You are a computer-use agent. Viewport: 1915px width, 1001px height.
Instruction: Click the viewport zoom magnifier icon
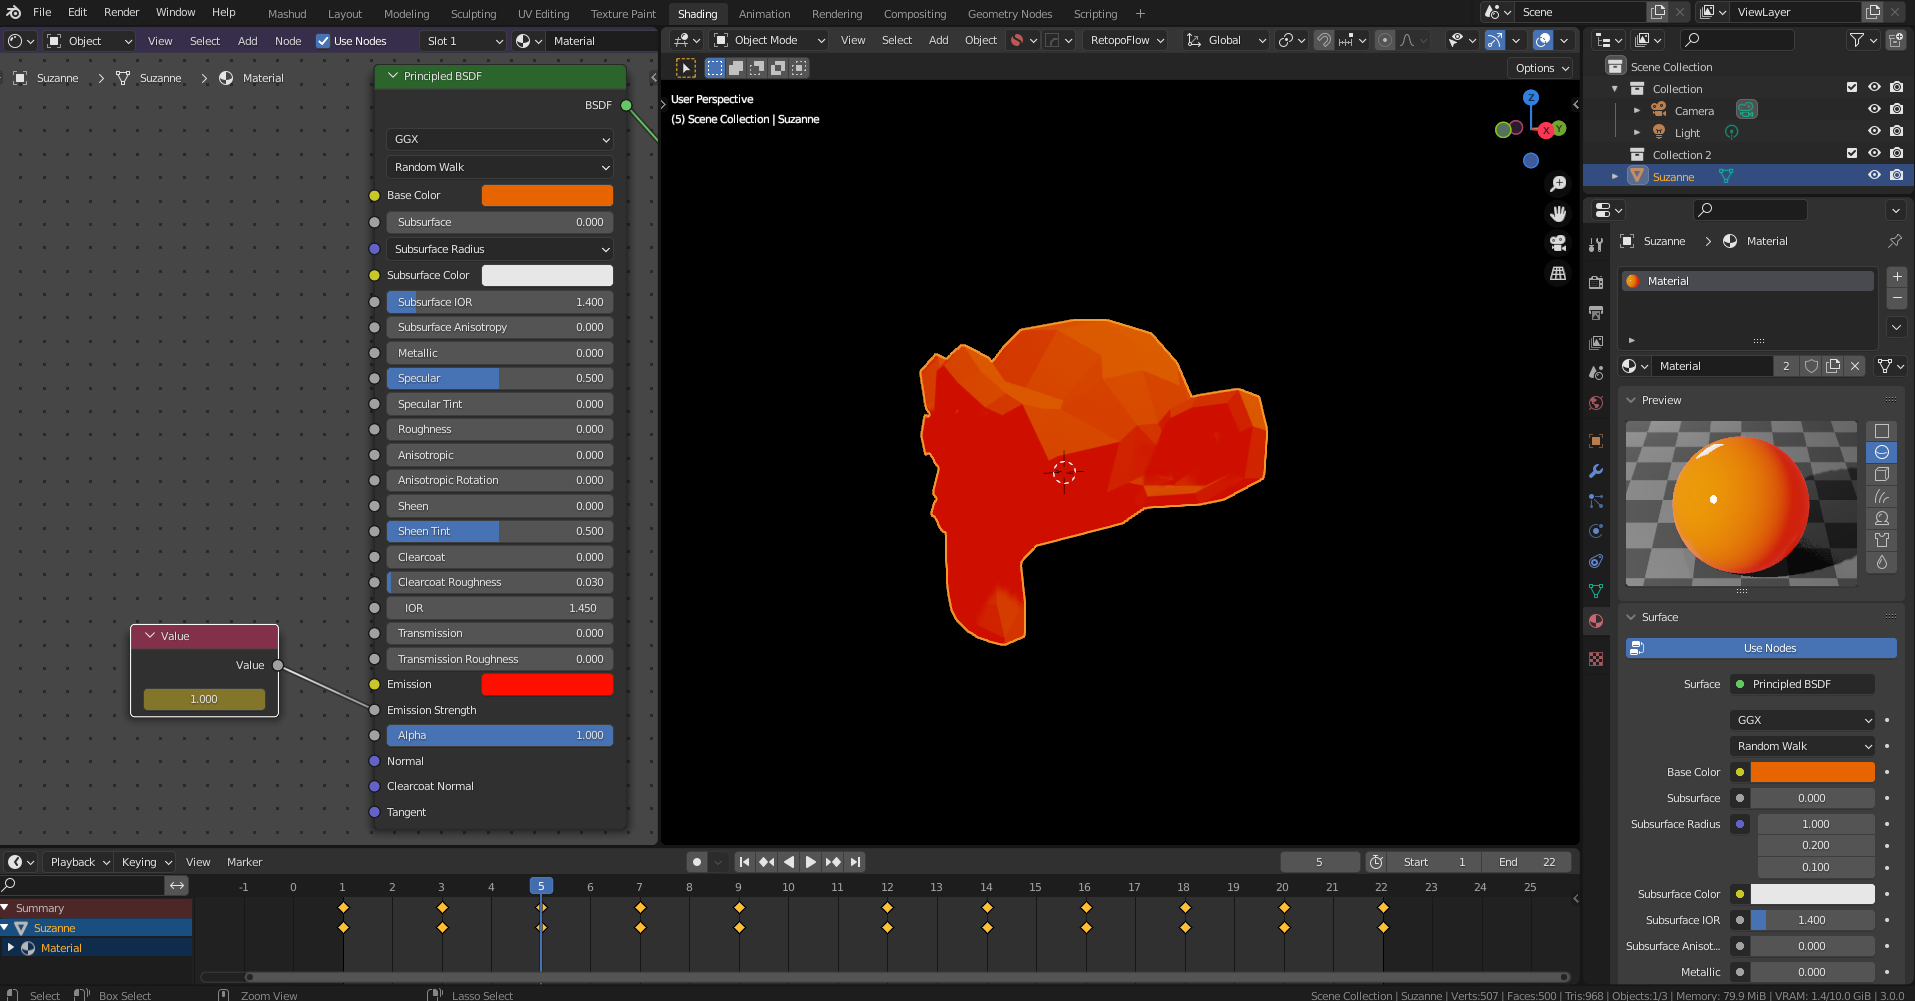point(1558,184)
